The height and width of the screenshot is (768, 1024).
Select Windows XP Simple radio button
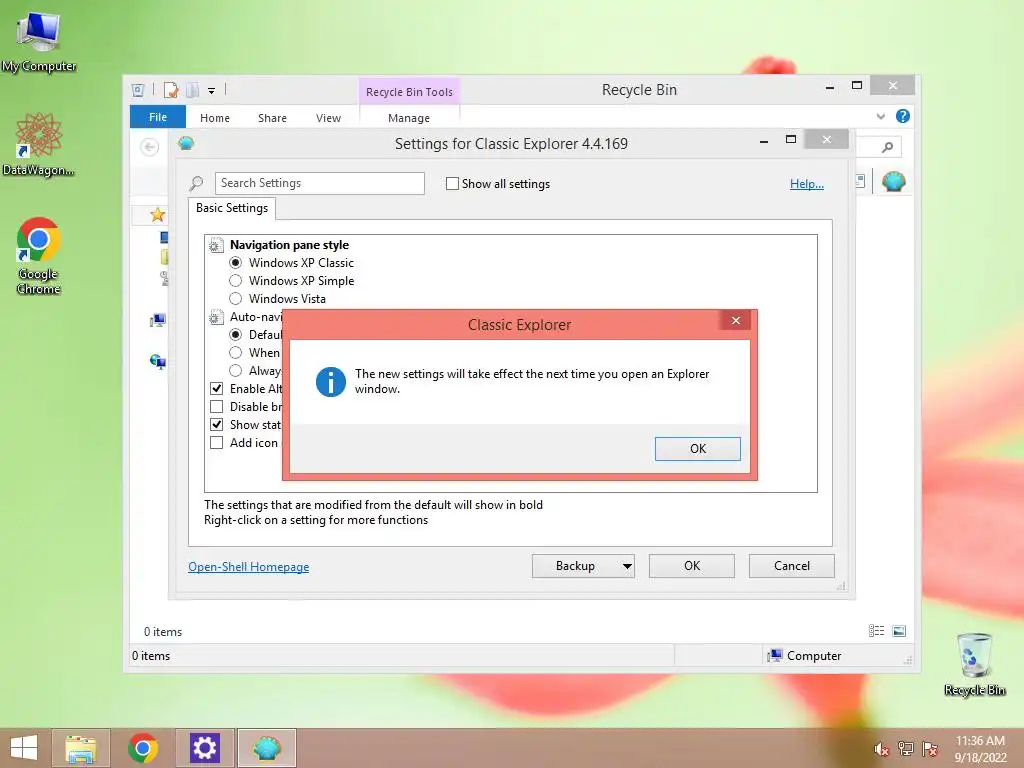click(x=235, y=281)
